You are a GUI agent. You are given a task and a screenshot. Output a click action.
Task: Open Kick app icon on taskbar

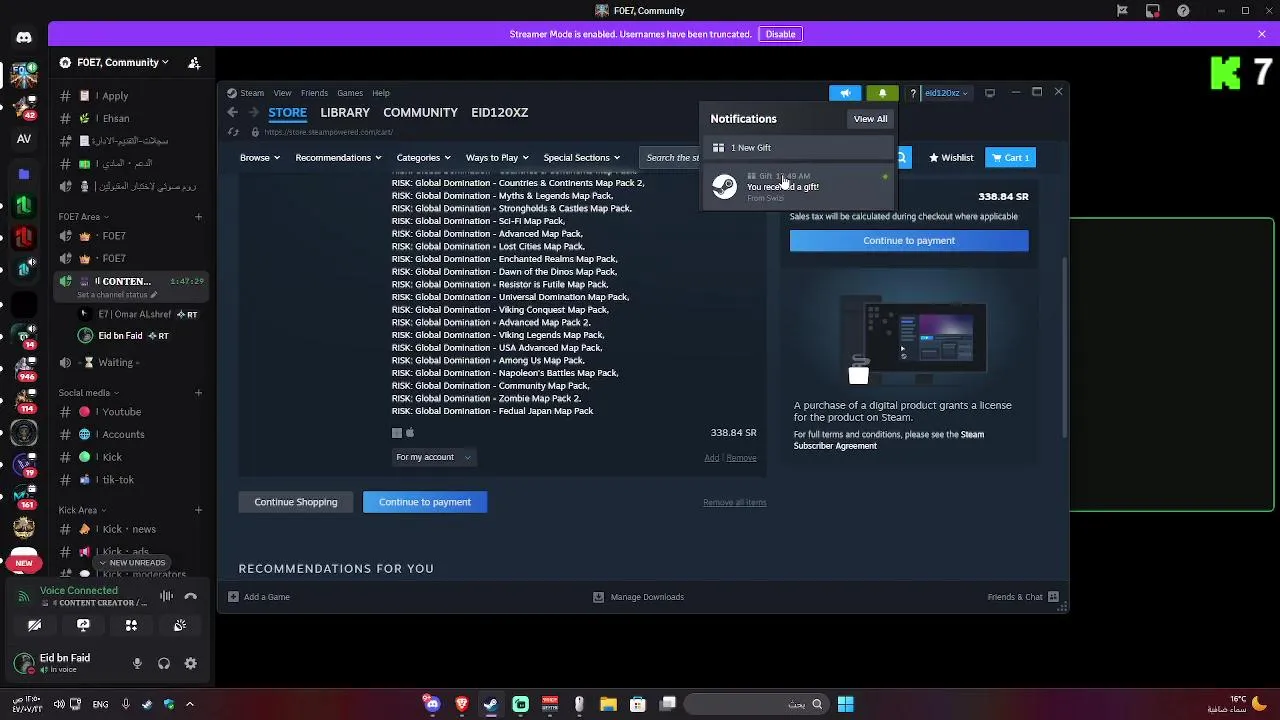(520, 704)
